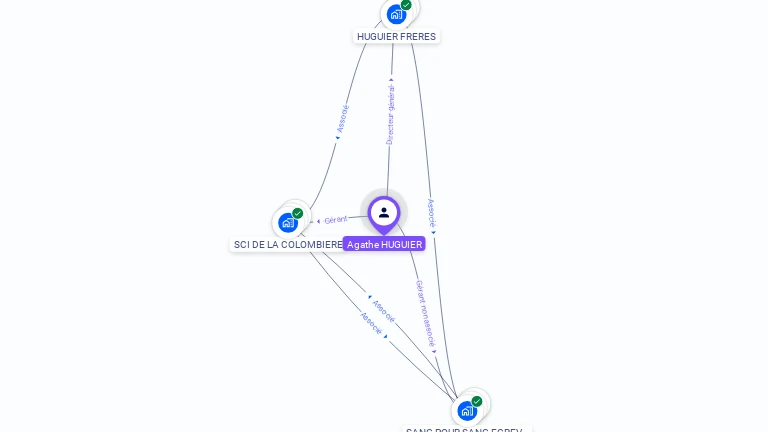768x432 pixels.
Task: Click the arrowhead beside the Gérant edge label
Action: click(318, 221)
